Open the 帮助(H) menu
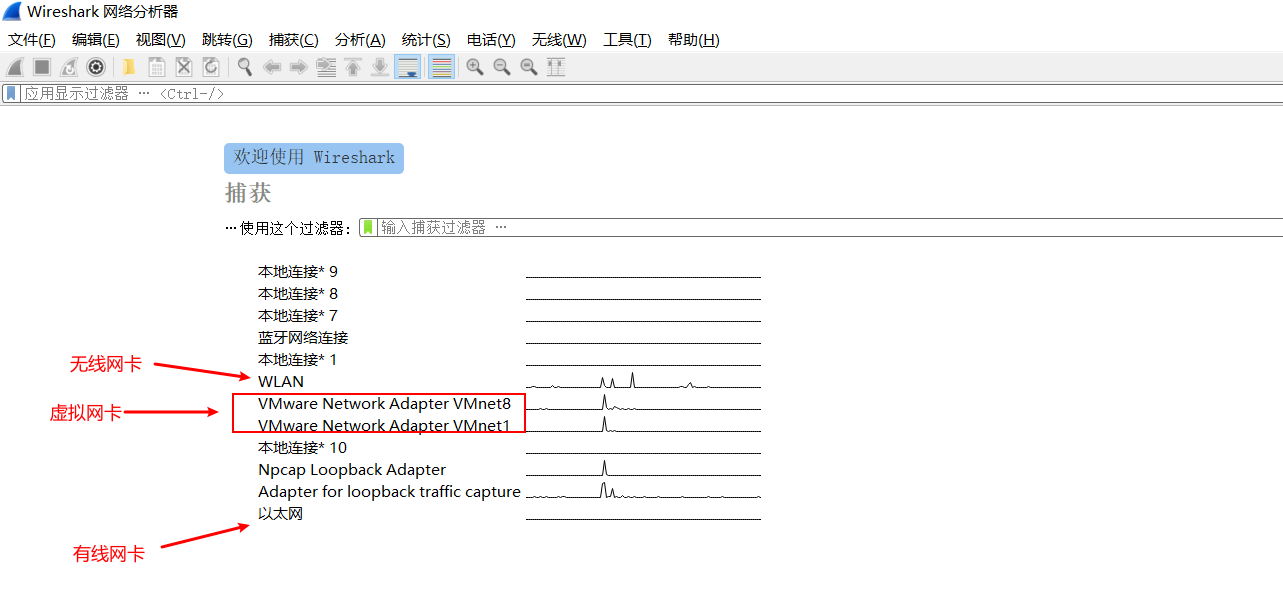The height and width of the screenshot is (595, 1283). pyautogui.click(x=694, y=40)
